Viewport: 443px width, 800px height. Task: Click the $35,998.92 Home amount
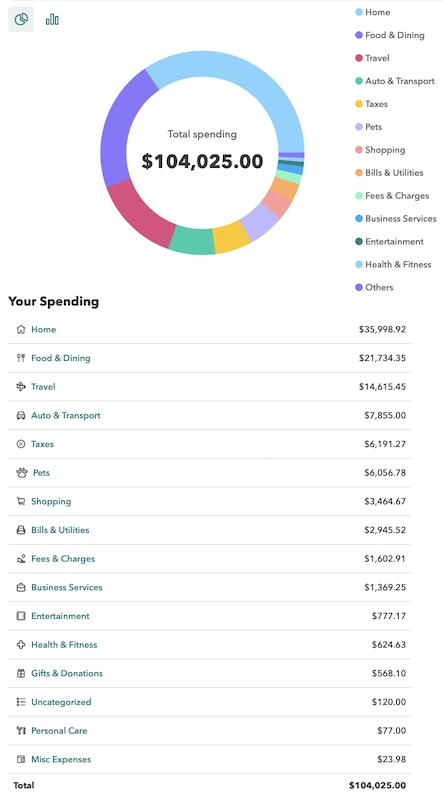coord(382,330)
